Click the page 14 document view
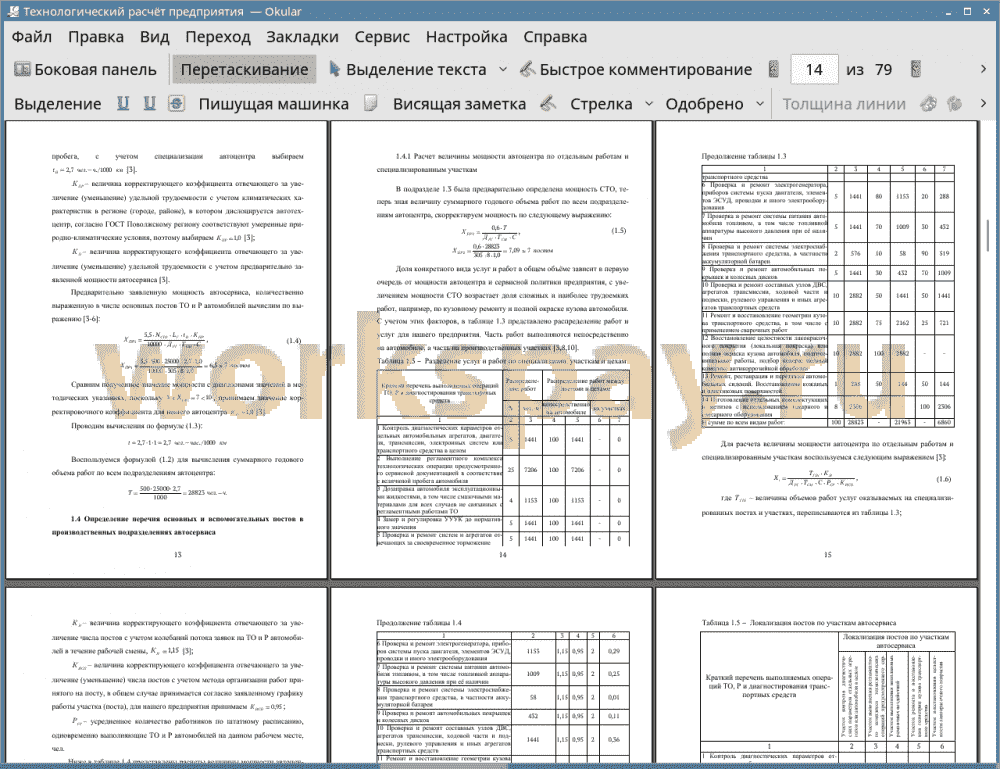This screenshot has height=769, width=1000. [491, 349]
